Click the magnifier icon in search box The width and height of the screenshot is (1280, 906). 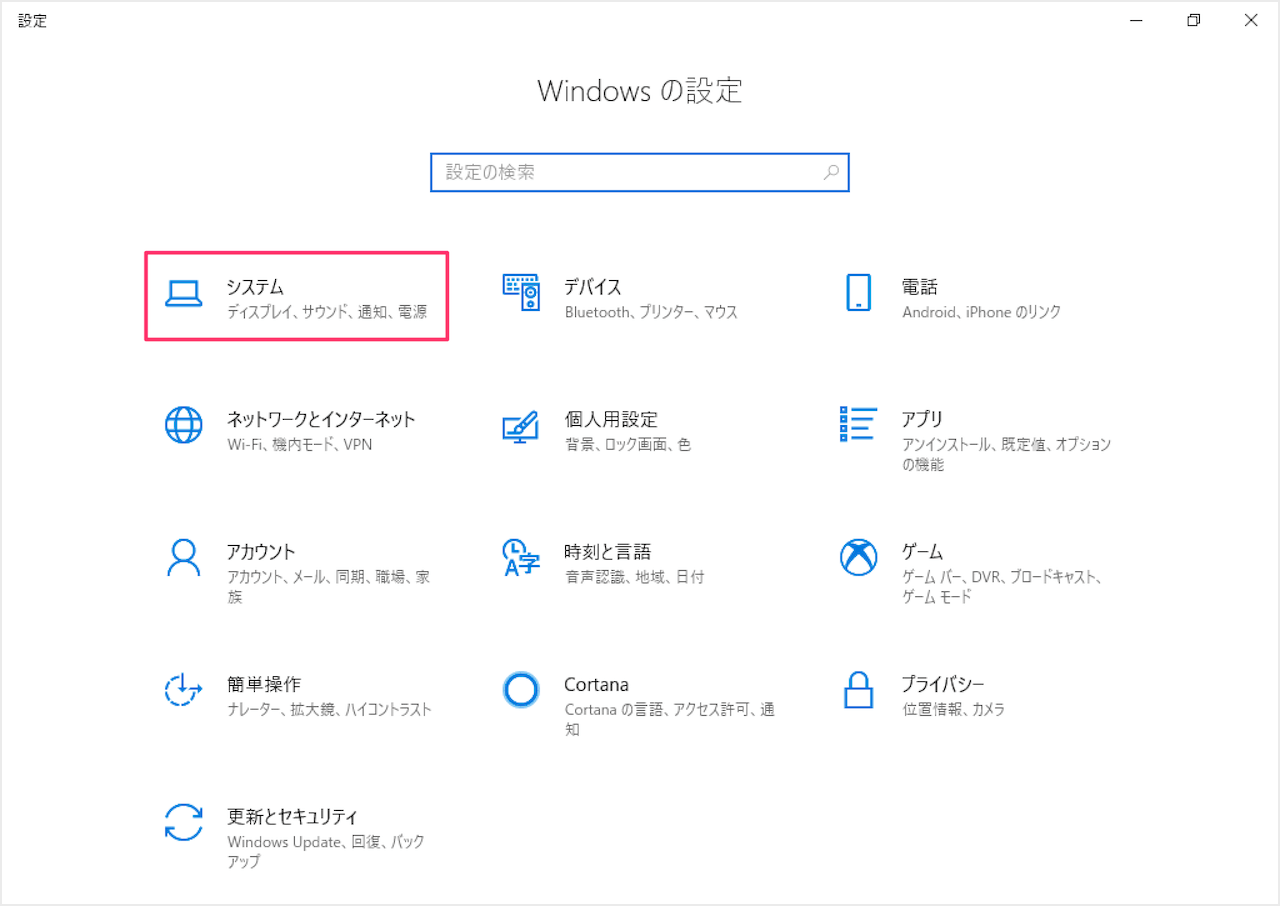tap(831, 172)
